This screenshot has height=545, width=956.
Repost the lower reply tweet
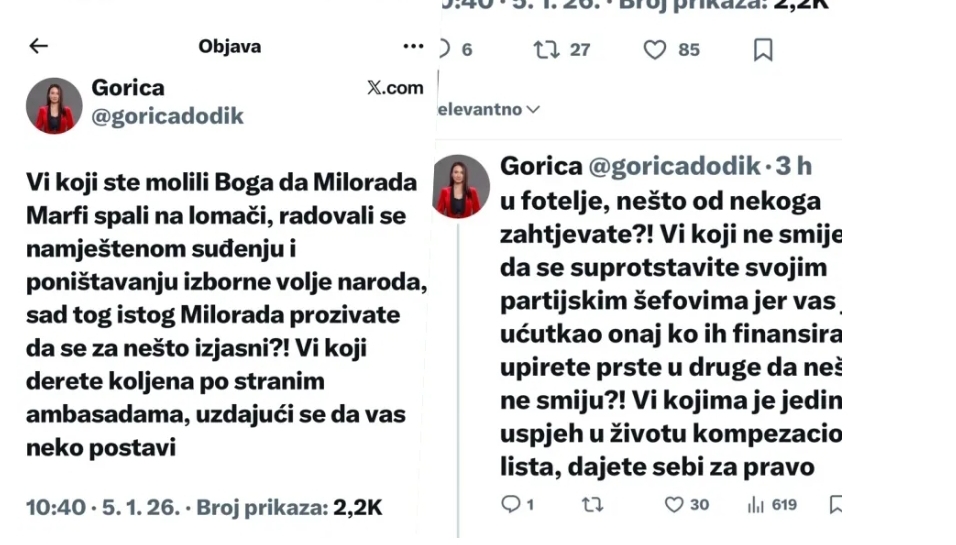(592, 505)
